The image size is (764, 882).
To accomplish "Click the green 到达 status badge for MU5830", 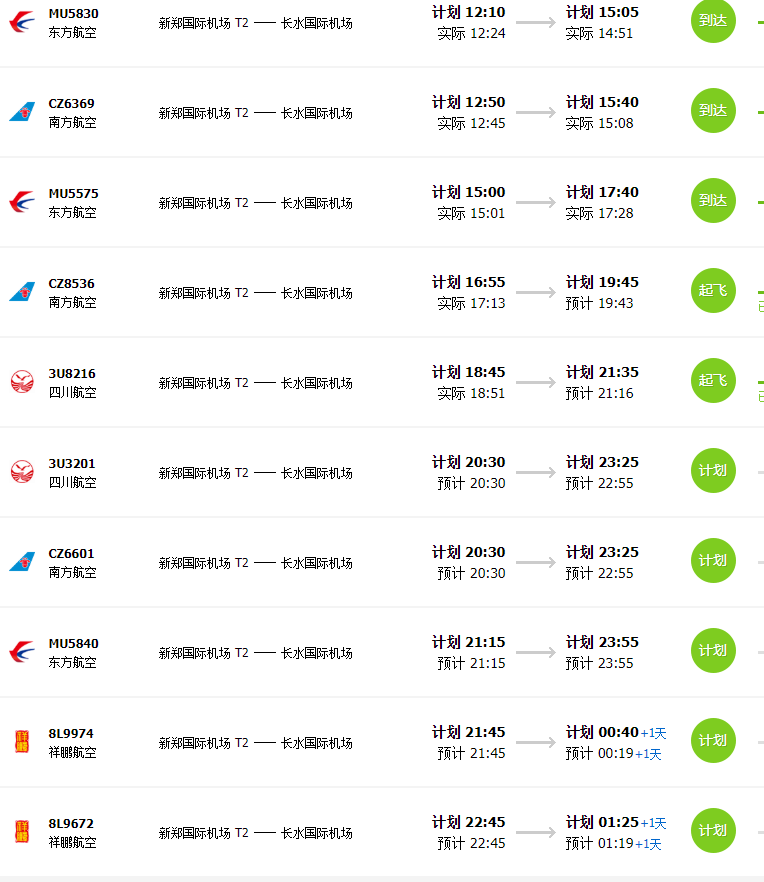I will click(x=713, y=21).
